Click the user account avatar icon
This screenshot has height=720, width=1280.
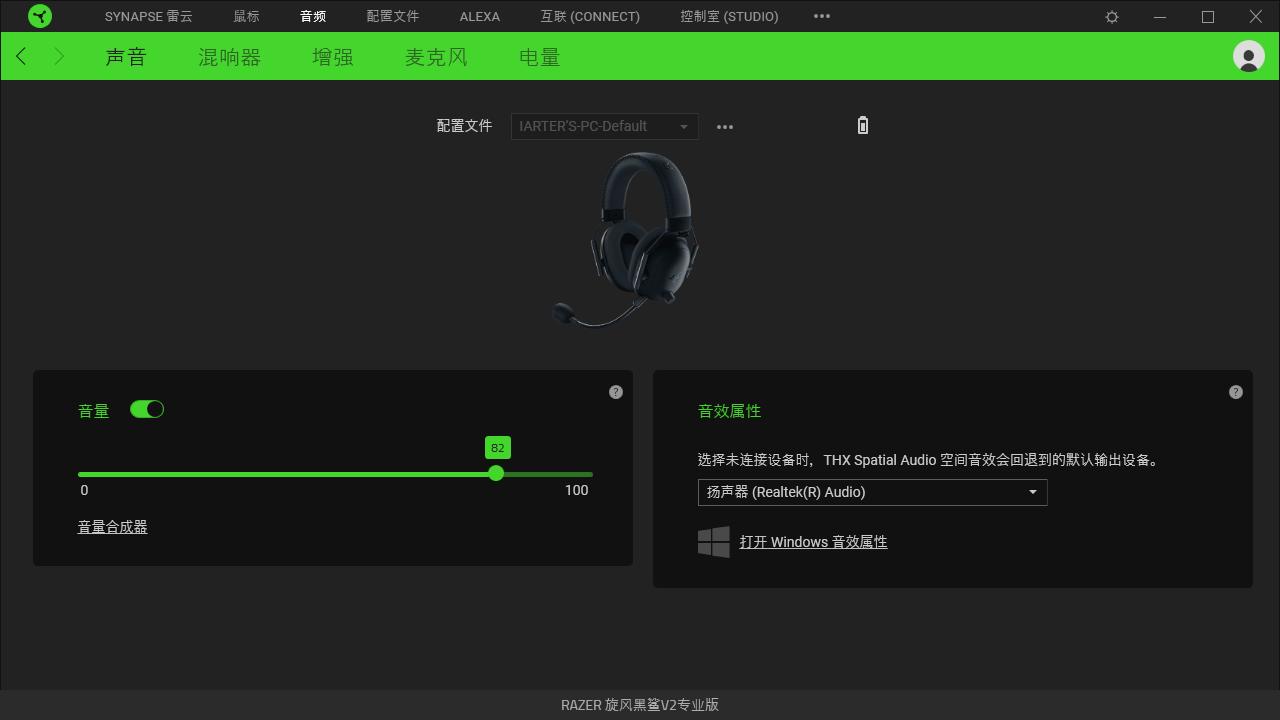(1249, 56)
